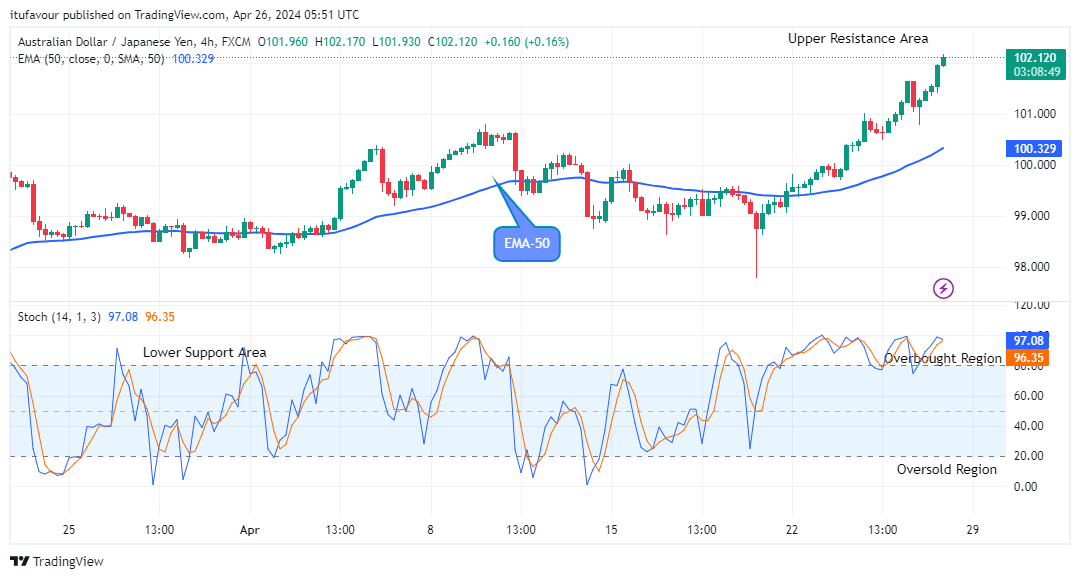Click the EMA (50, close, 0, SMA, 50) indicator legend

point(91,59)
